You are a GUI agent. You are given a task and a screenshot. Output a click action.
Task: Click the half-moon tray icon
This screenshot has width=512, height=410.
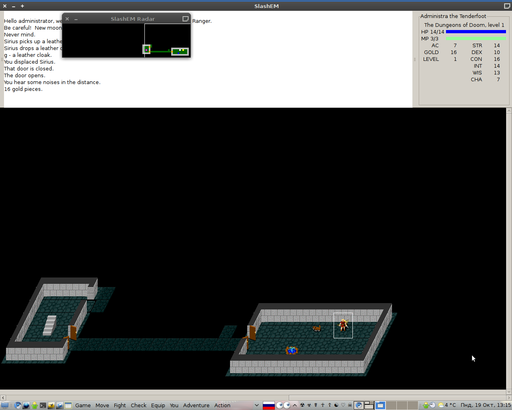(x=336, y=405)
